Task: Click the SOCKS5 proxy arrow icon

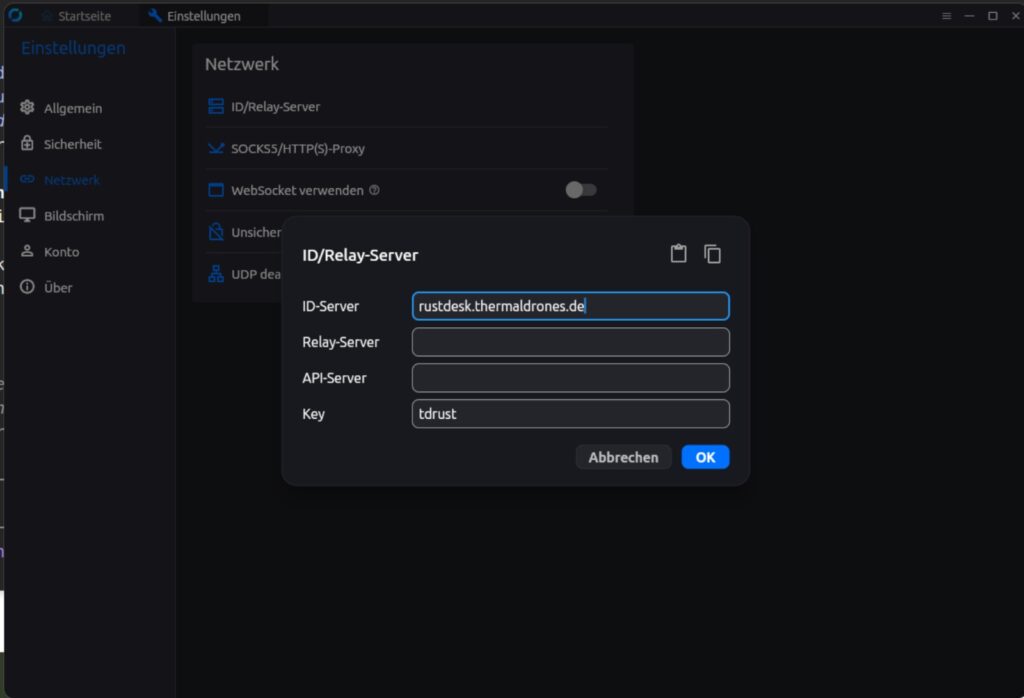Action: pos(216,148)
